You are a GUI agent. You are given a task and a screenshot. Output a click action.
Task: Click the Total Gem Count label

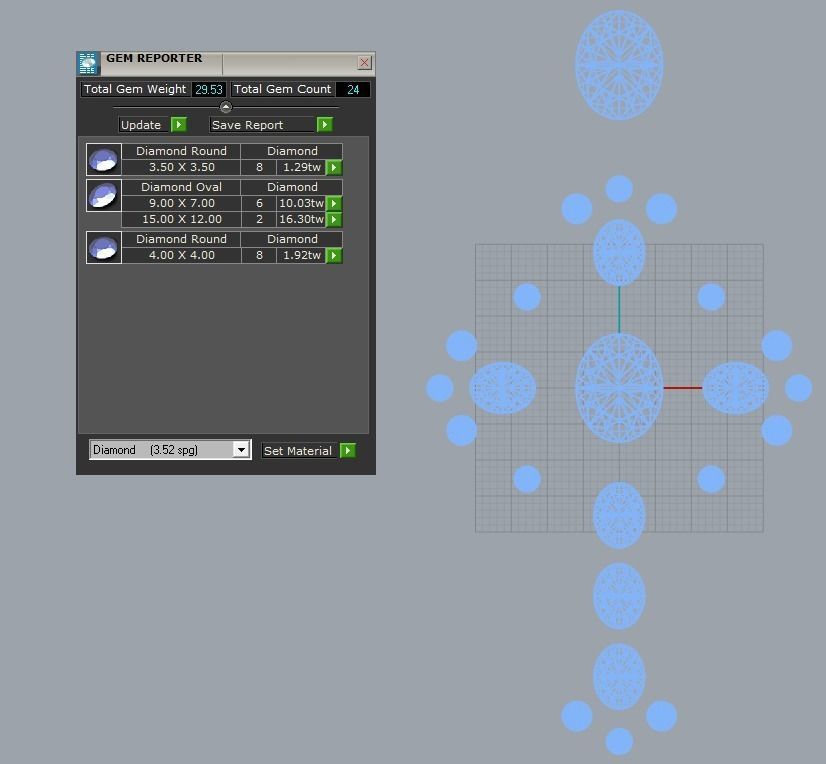(282, 89)
